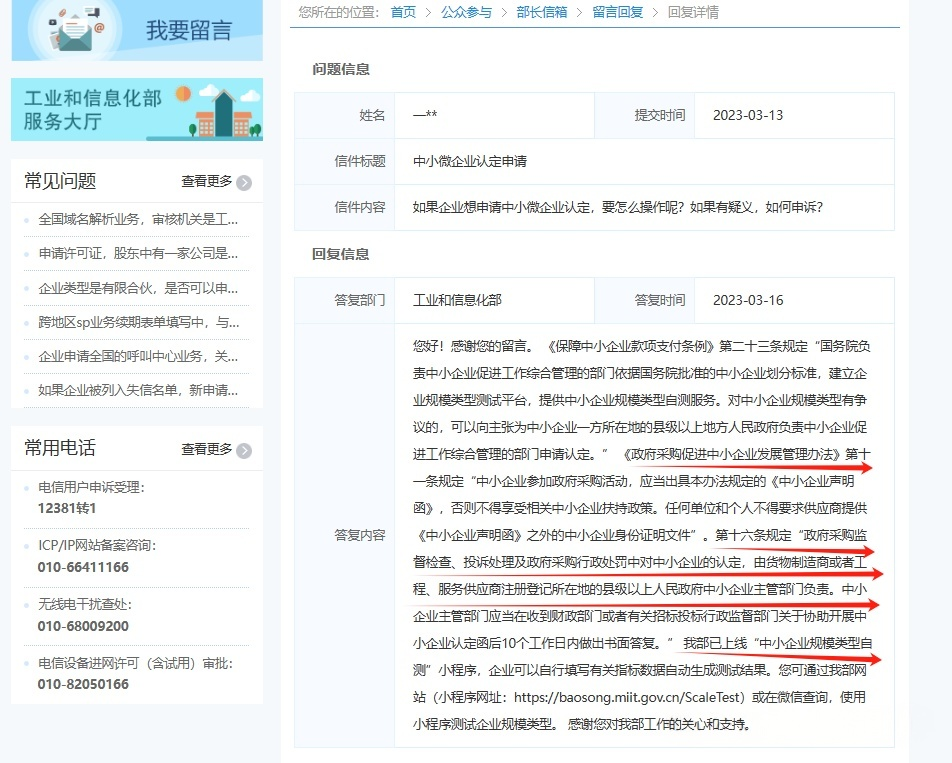Click the reply department 工业和信息化部
This screenshot has height=763, width=952.
point(457,300)
